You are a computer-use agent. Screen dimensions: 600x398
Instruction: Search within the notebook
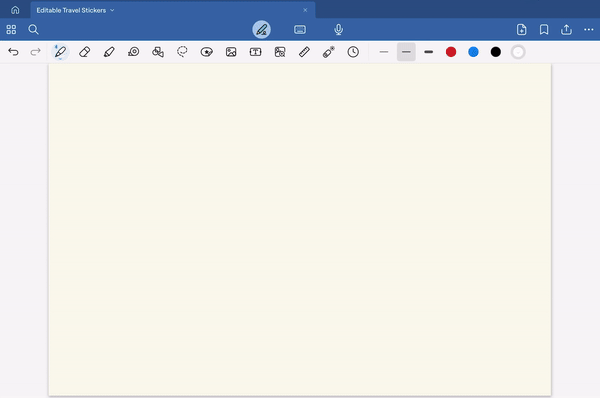click(x=33, y=29)
